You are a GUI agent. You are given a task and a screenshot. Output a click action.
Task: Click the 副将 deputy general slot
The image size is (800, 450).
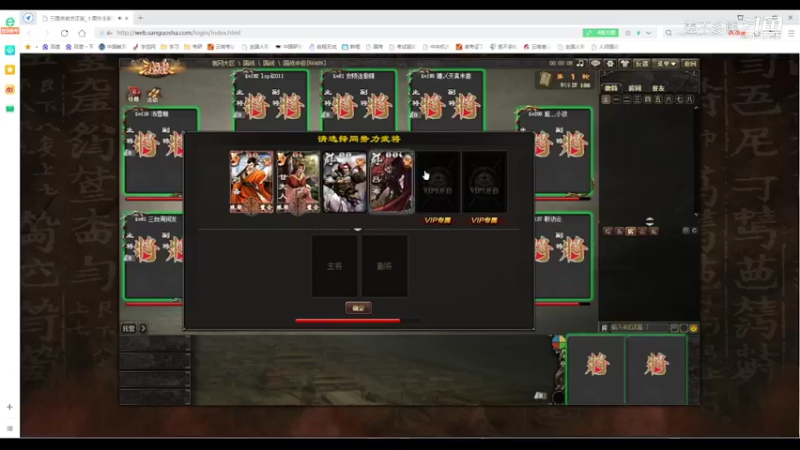(384, 266)
